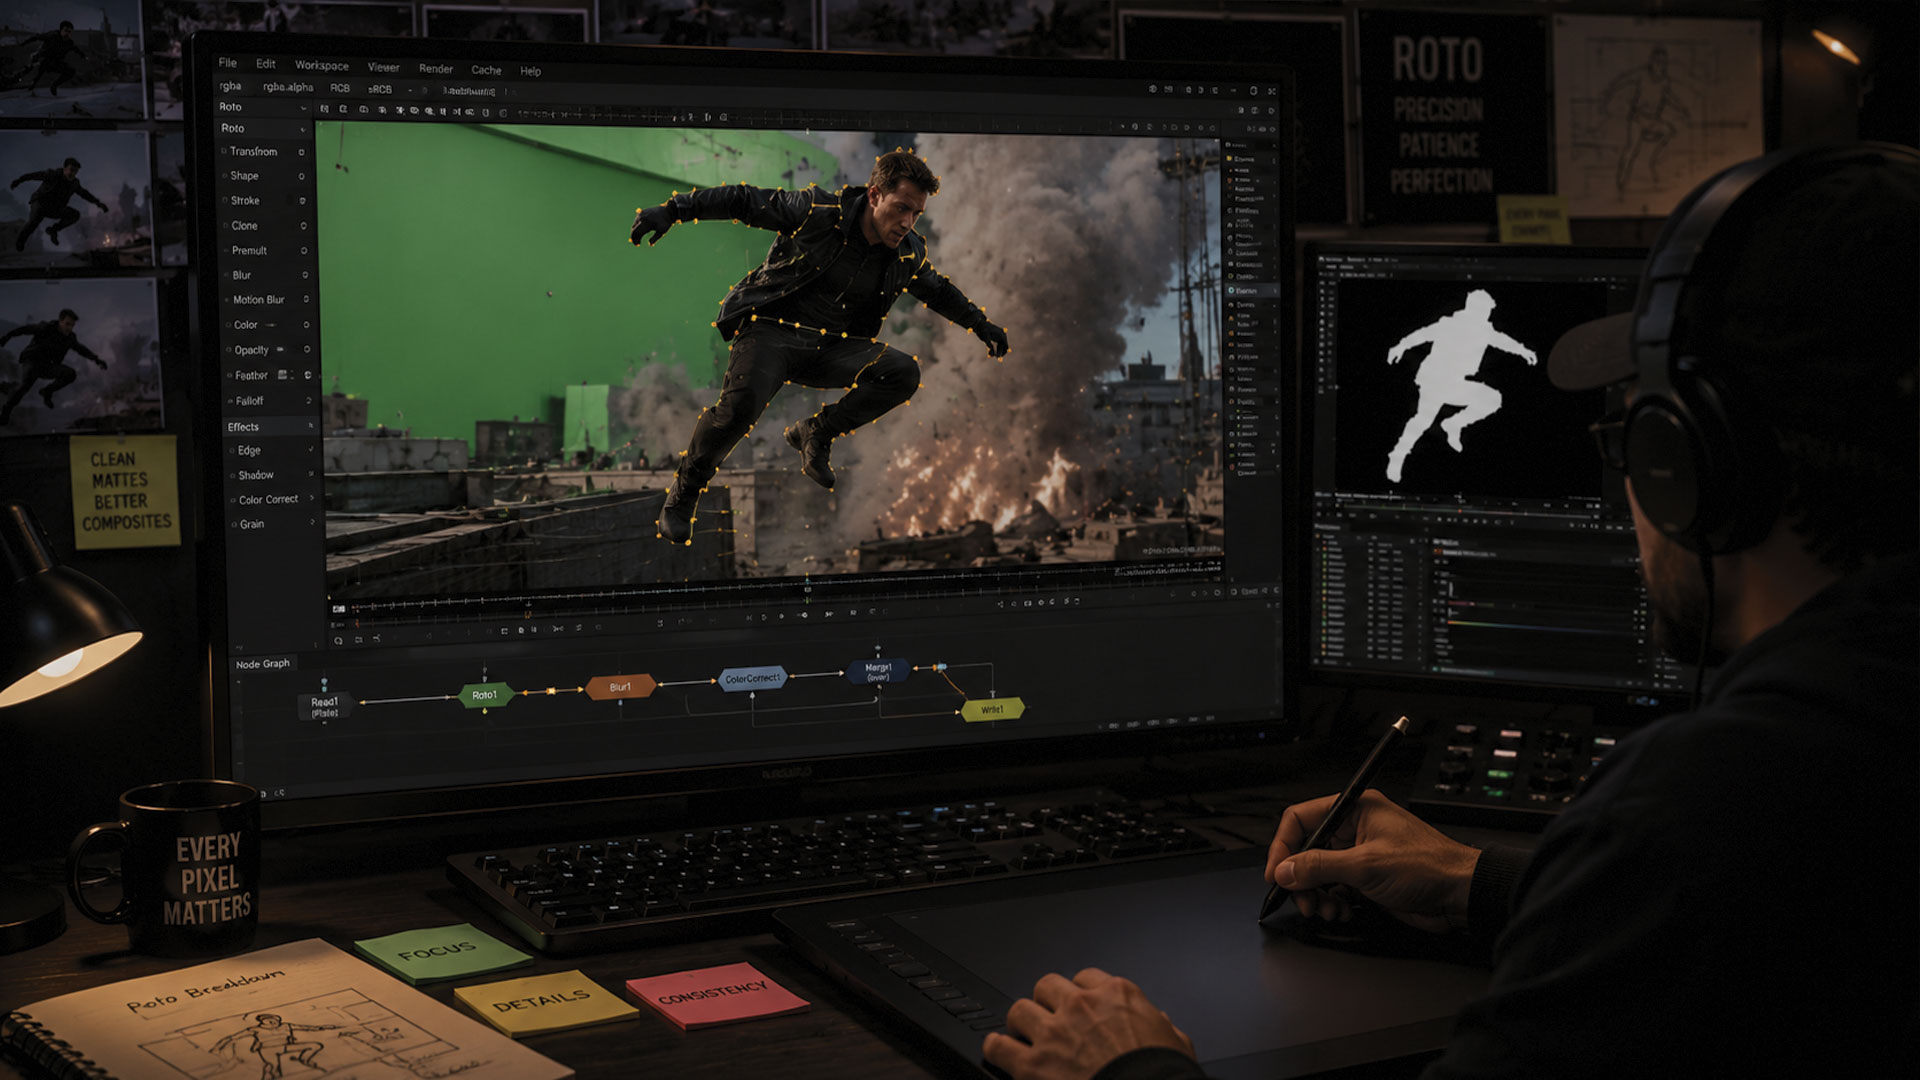Click the circle icon beside Shape
Screen dimensions: 1920x1080
tap(301, 176)
